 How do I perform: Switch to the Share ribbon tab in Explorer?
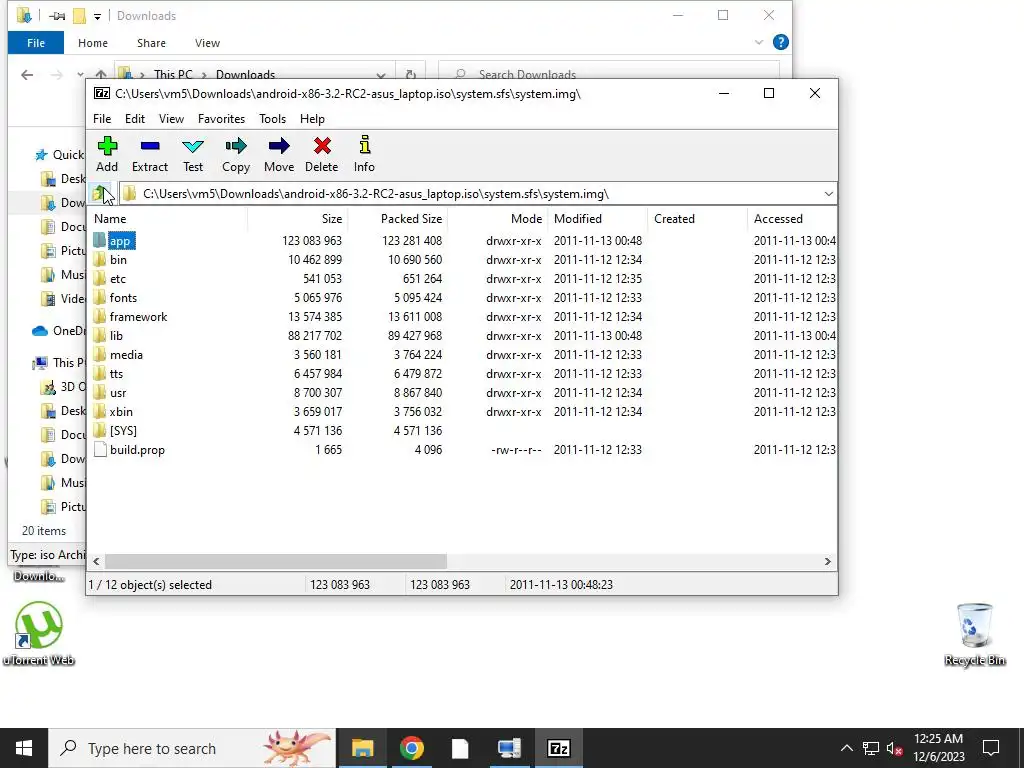tap(151, 43)
